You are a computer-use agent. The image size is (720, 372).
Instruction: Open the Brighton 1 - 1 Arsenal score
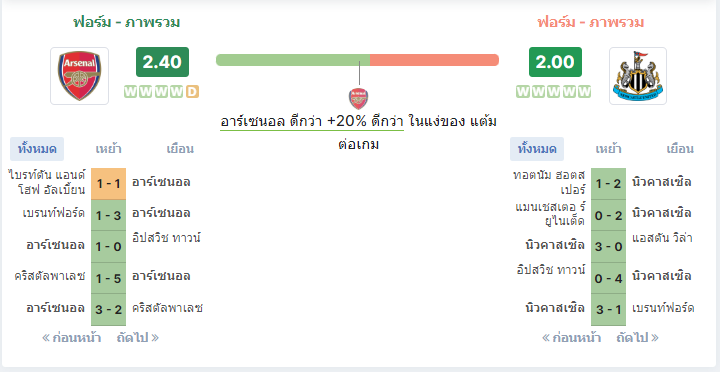coord(108,184)
